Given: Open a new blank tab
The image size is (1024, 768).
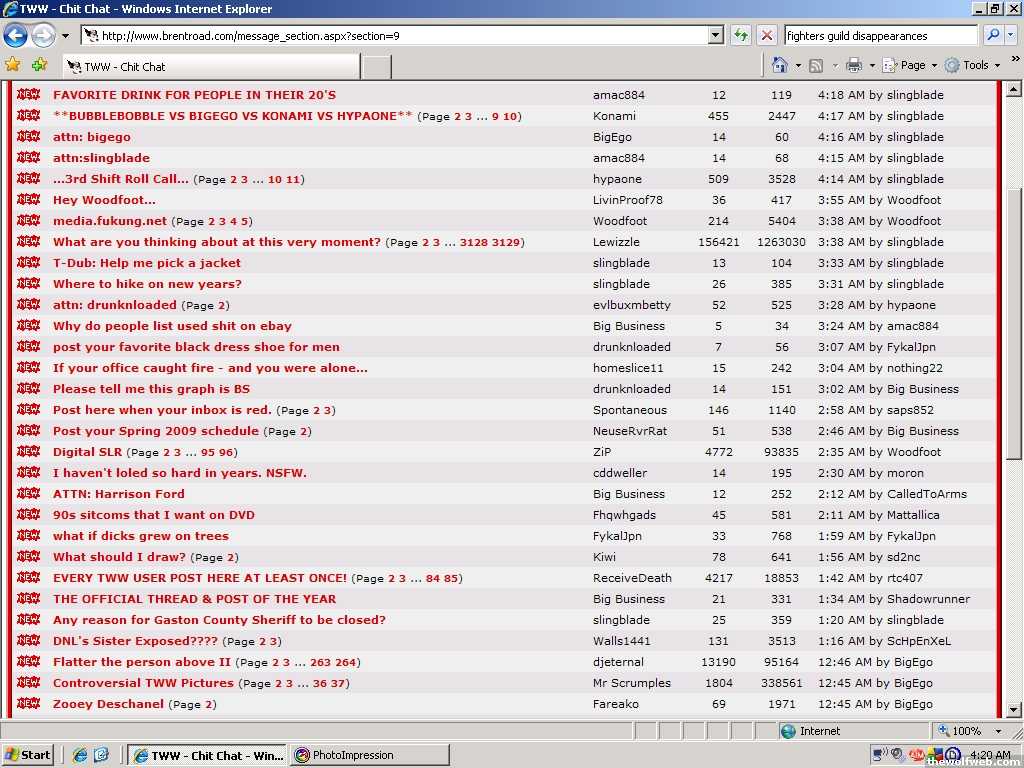Looking at the screenshot, I should (x=376, y=67).
